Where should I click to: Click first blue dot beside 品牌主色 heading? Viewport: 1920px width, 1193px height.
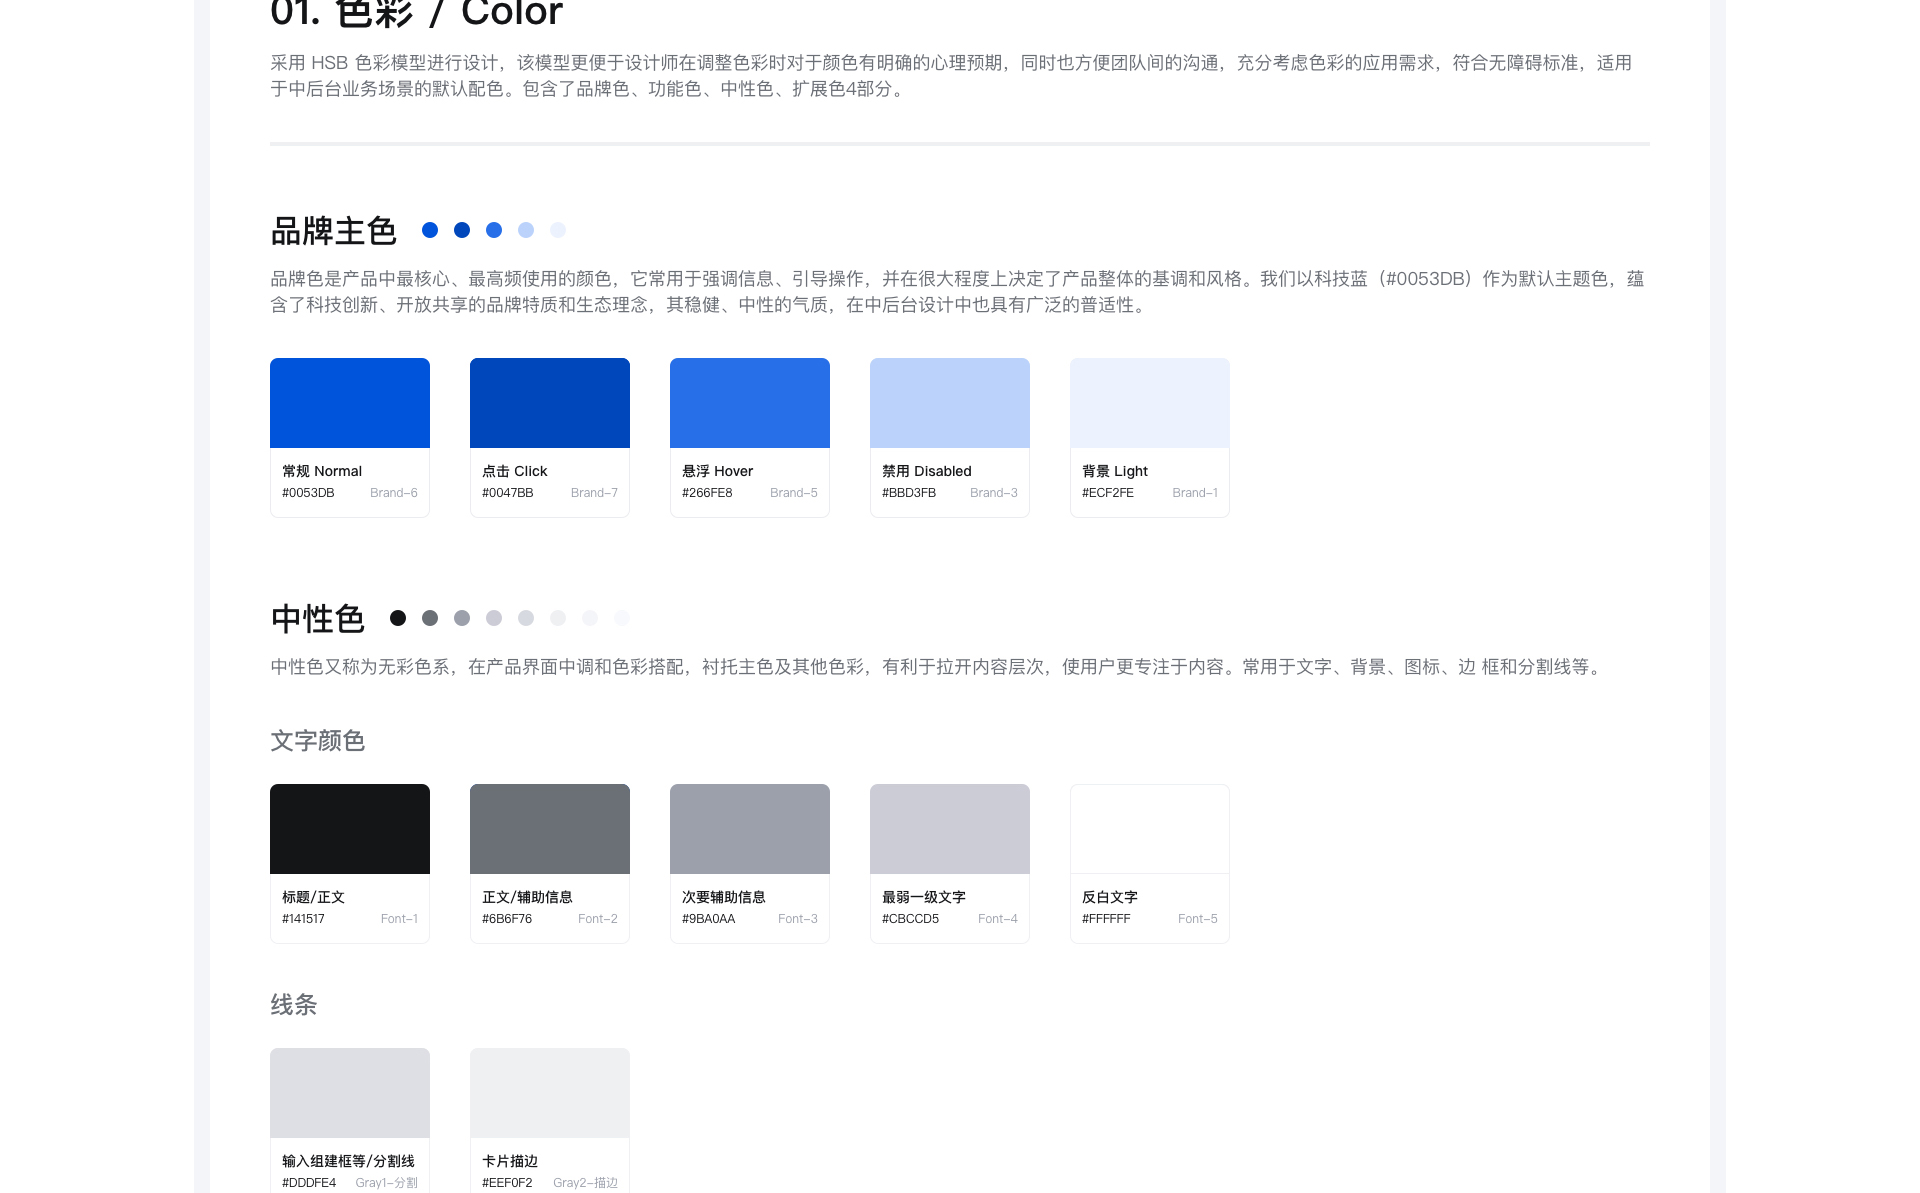coord(430,230)
